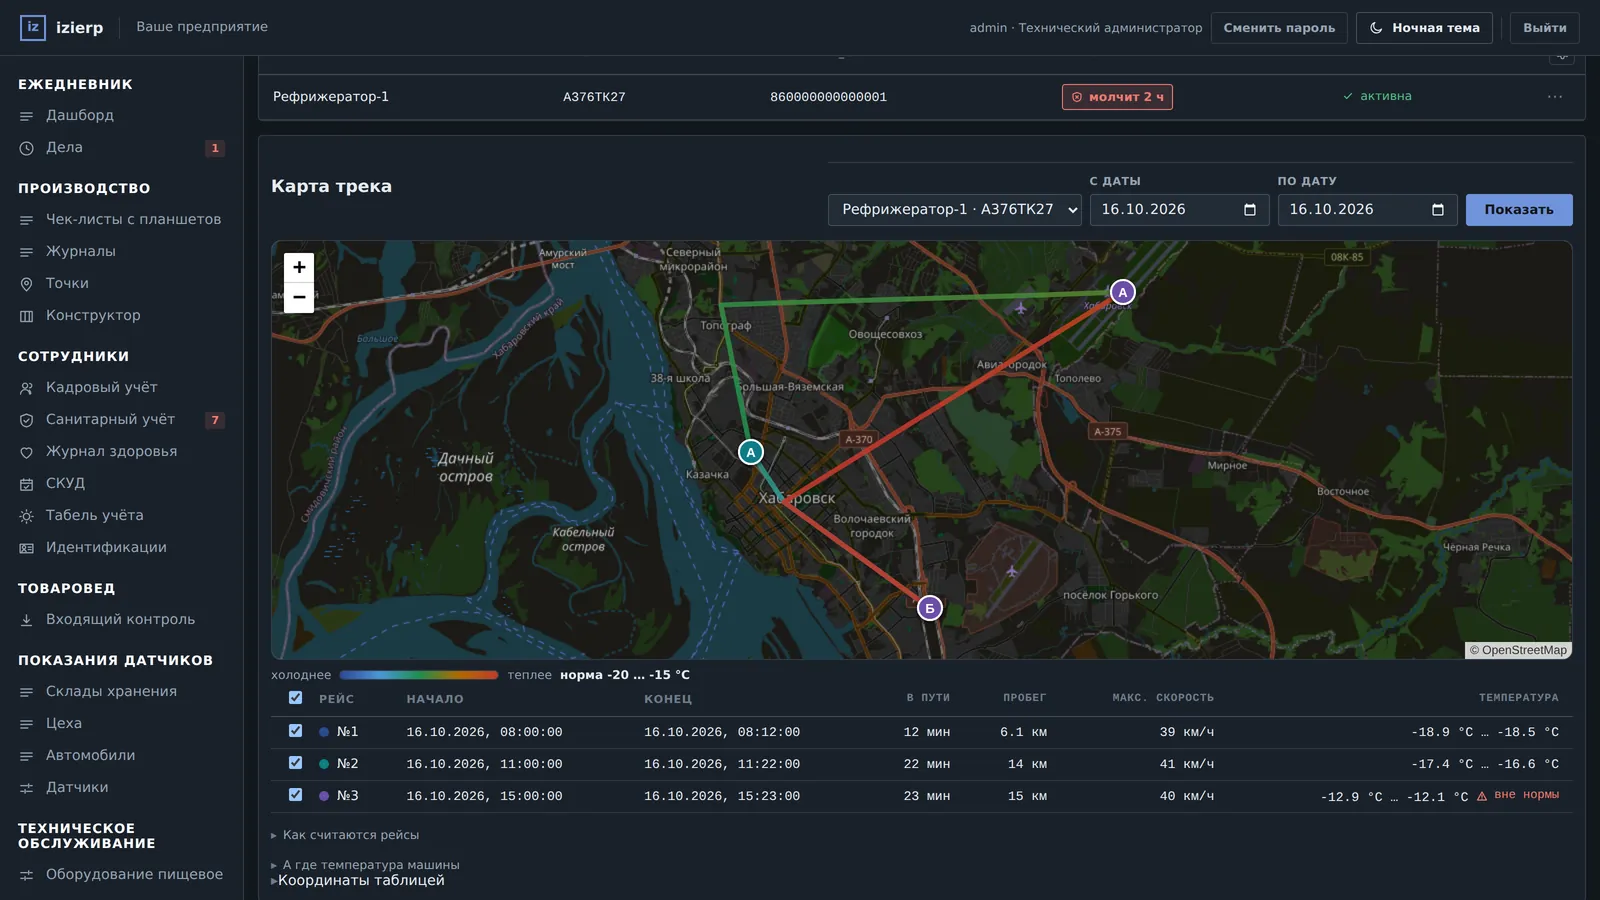1600x900 pixels.
Task: Uncheck trip №3 checkbox
Action: (x=295, y=795)
